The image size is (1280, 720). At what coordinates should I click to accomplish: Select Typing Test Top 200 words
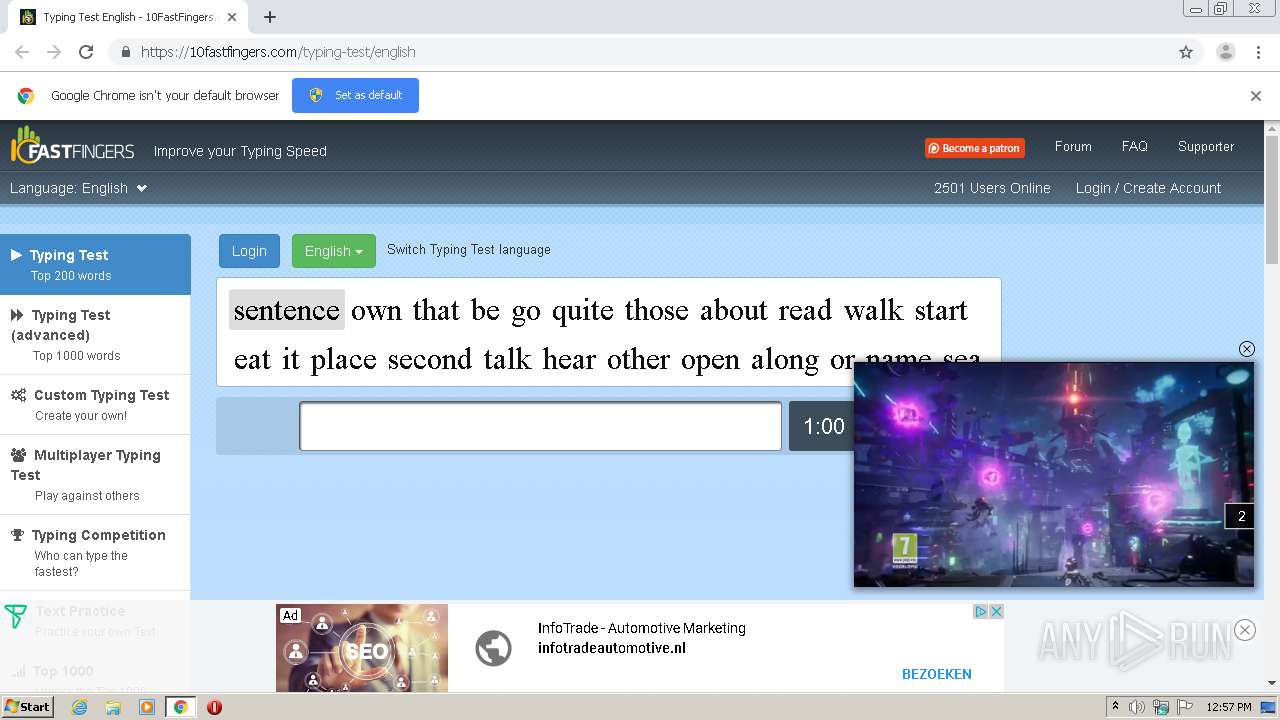pyautogui.click(x=95, y=264)
